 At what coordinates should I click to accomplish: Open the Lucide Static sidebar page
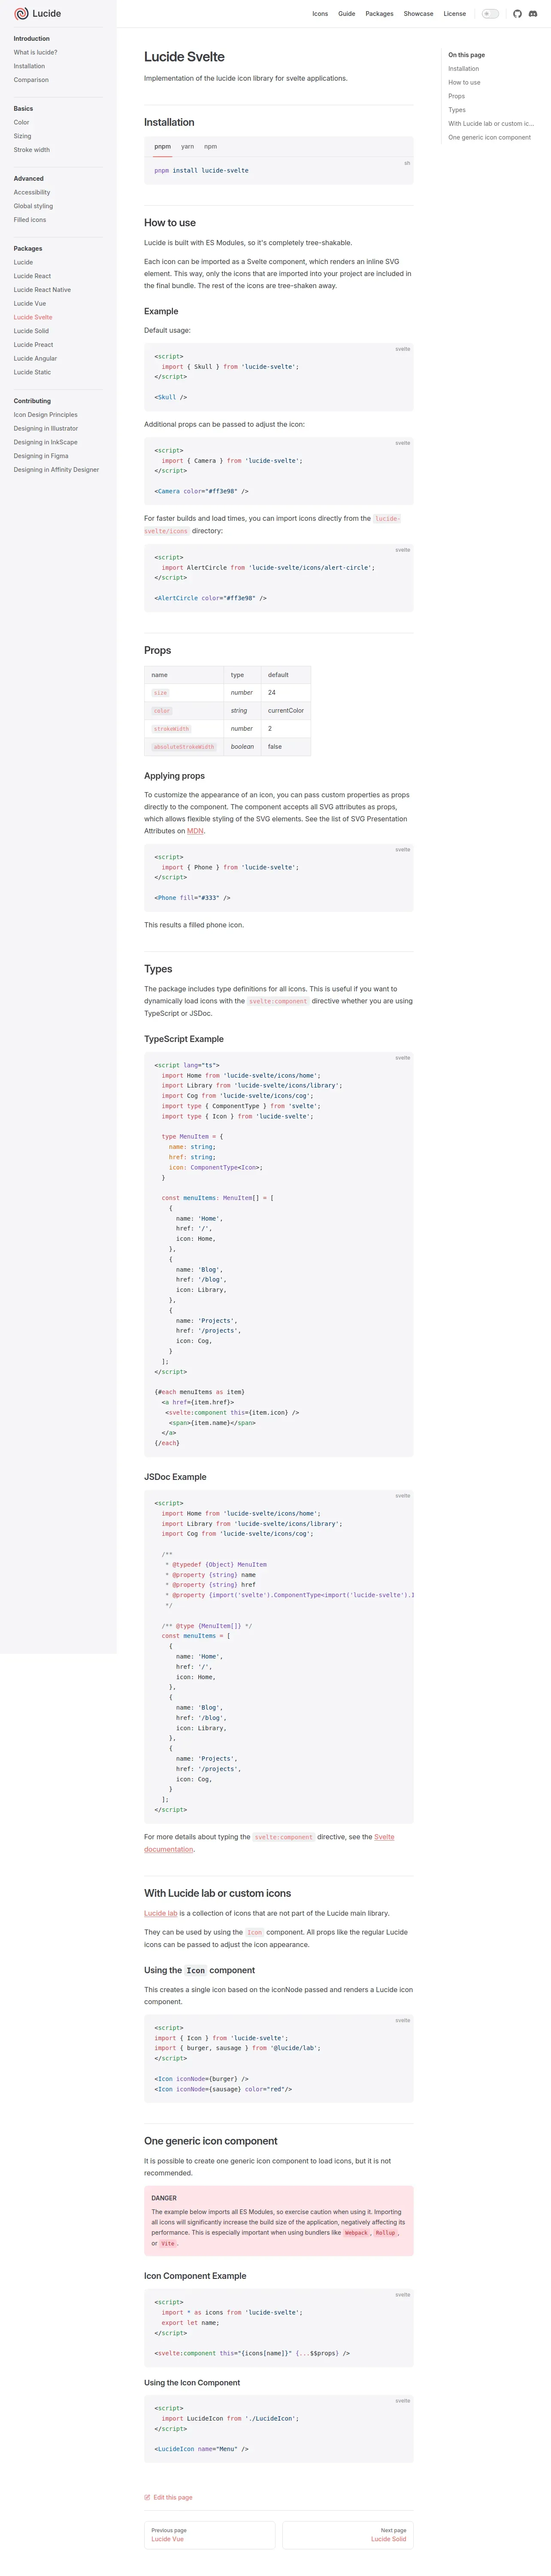tap(32, 372)
